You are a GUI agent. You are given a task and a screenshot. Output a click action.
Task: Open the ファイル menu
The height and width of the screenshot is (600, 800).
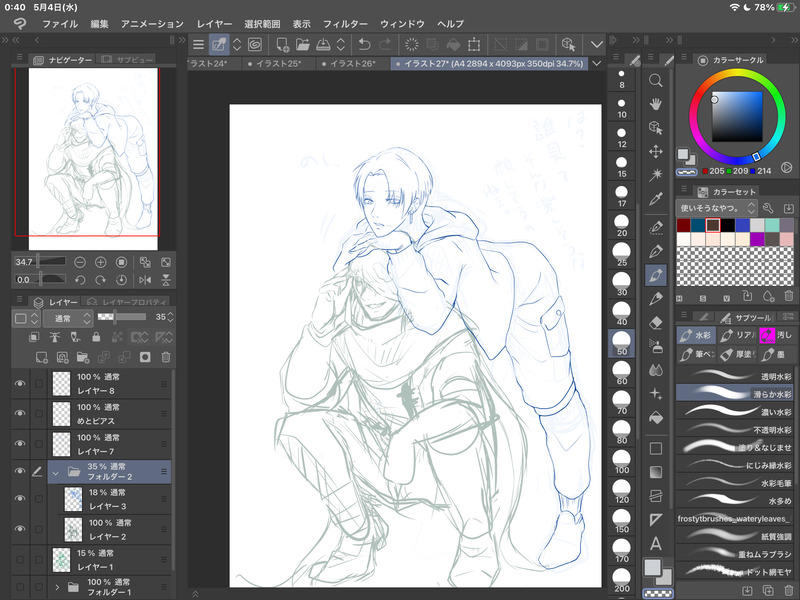click(x=59, y=23)
